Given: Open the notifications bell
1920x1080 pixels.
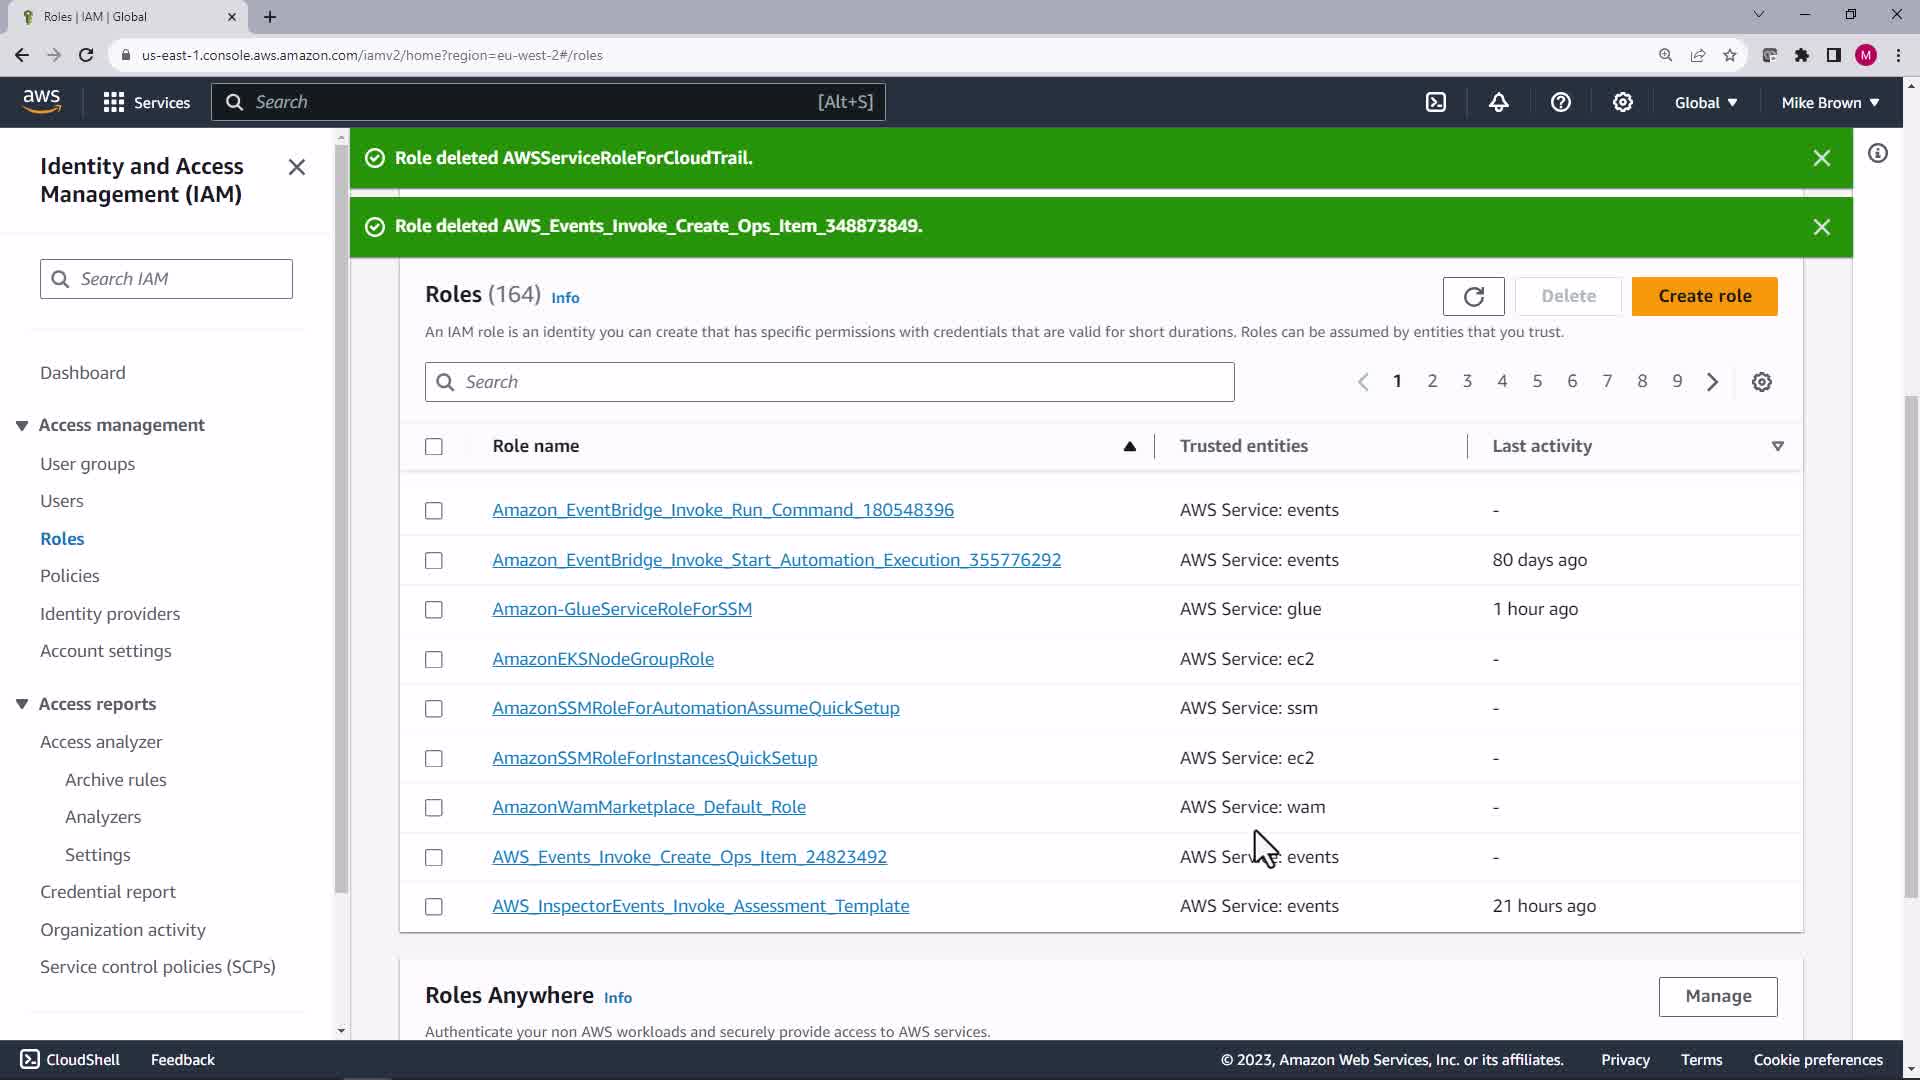Looking at the screenshot, I should click(x=1498, y=102).
